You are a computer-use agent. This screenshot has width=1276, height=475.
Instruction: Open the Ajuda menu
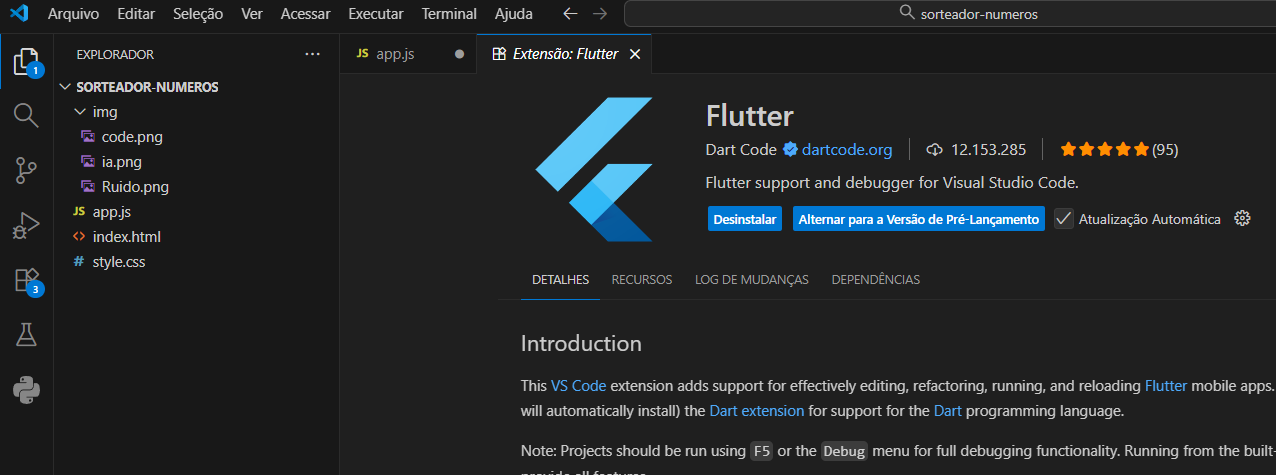514,14
